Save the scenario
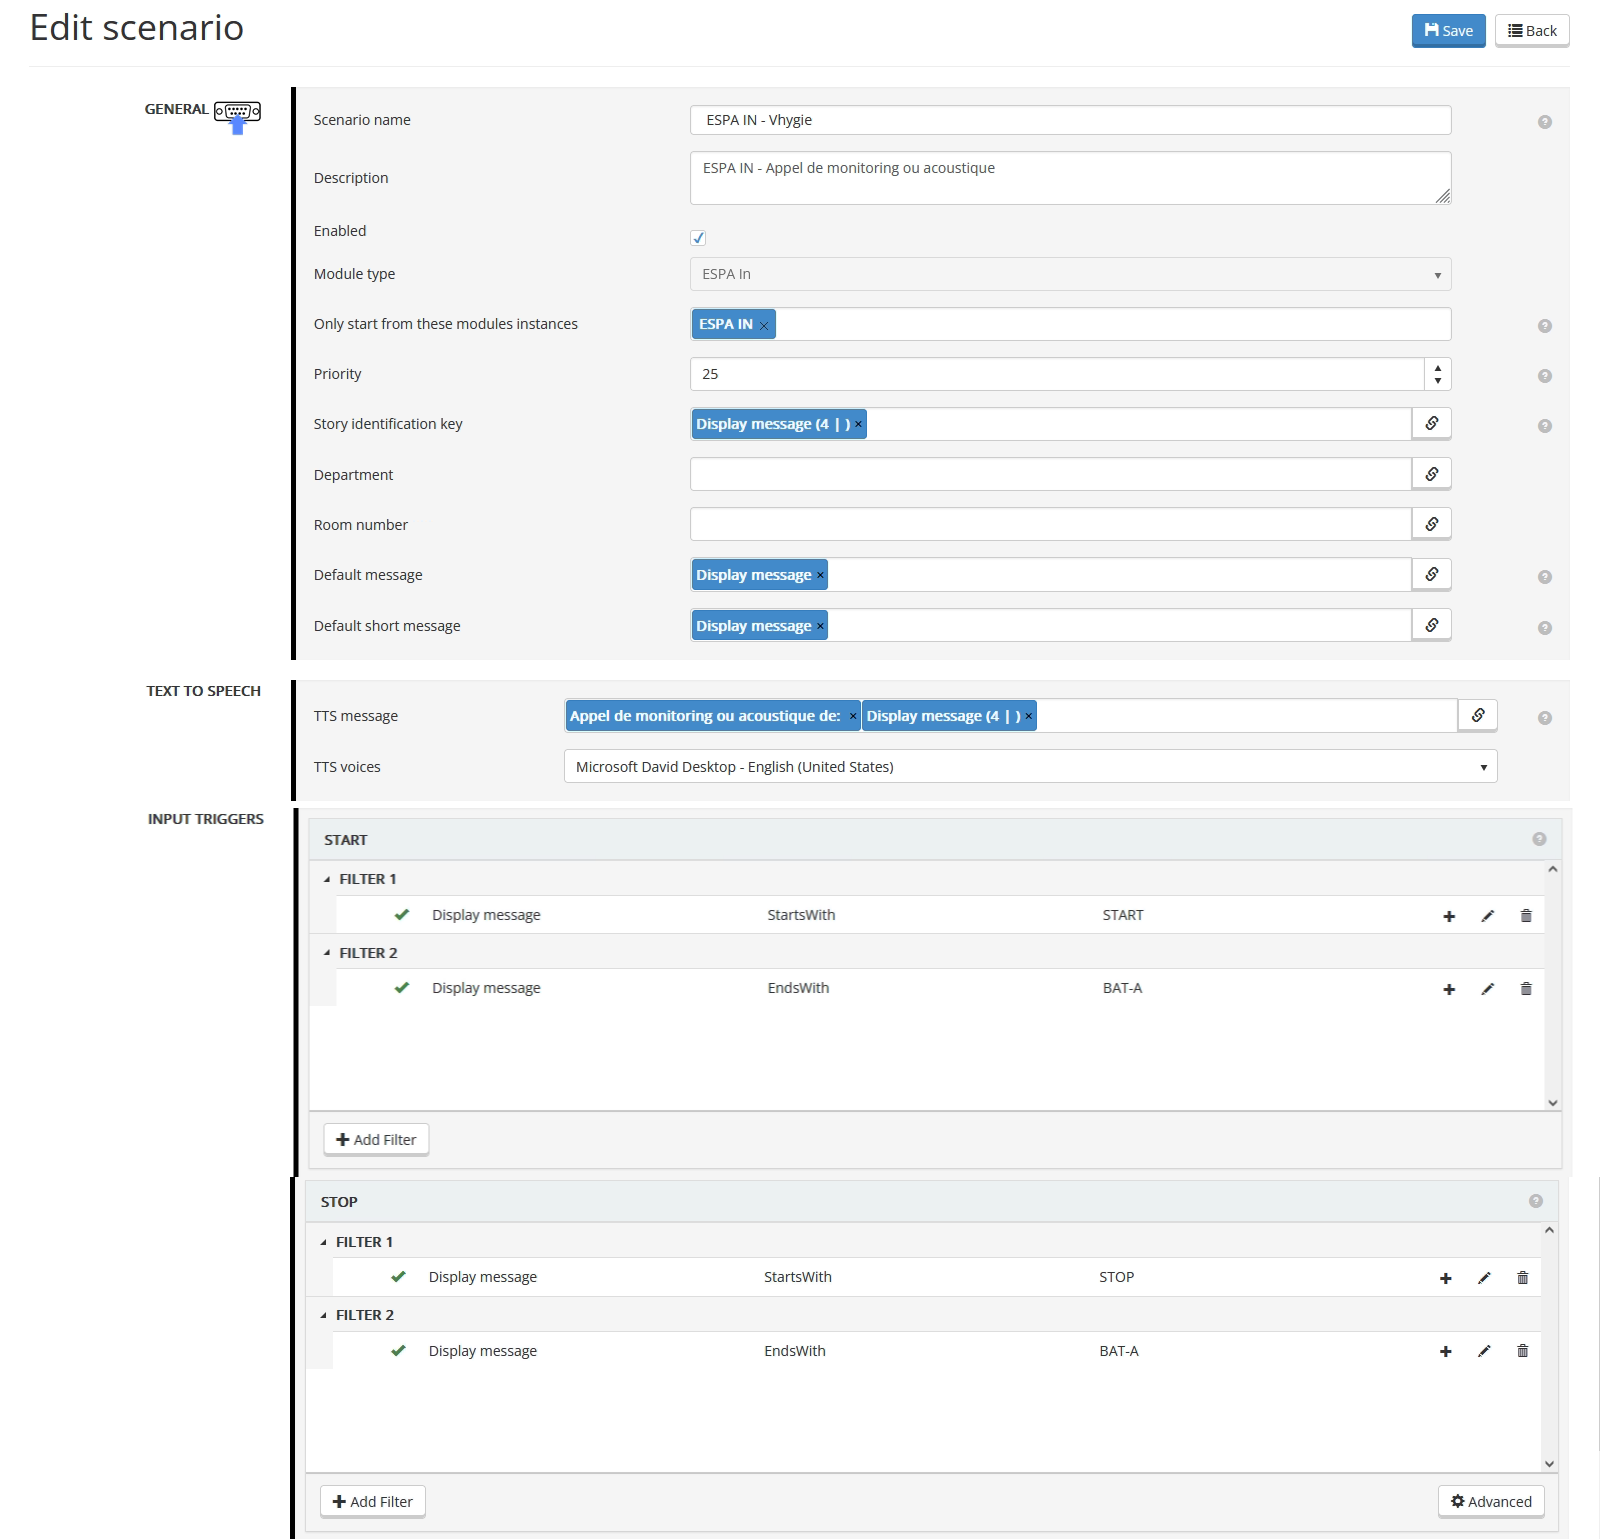Screen dimensions: 1600x1539 tap(1447, 30)
